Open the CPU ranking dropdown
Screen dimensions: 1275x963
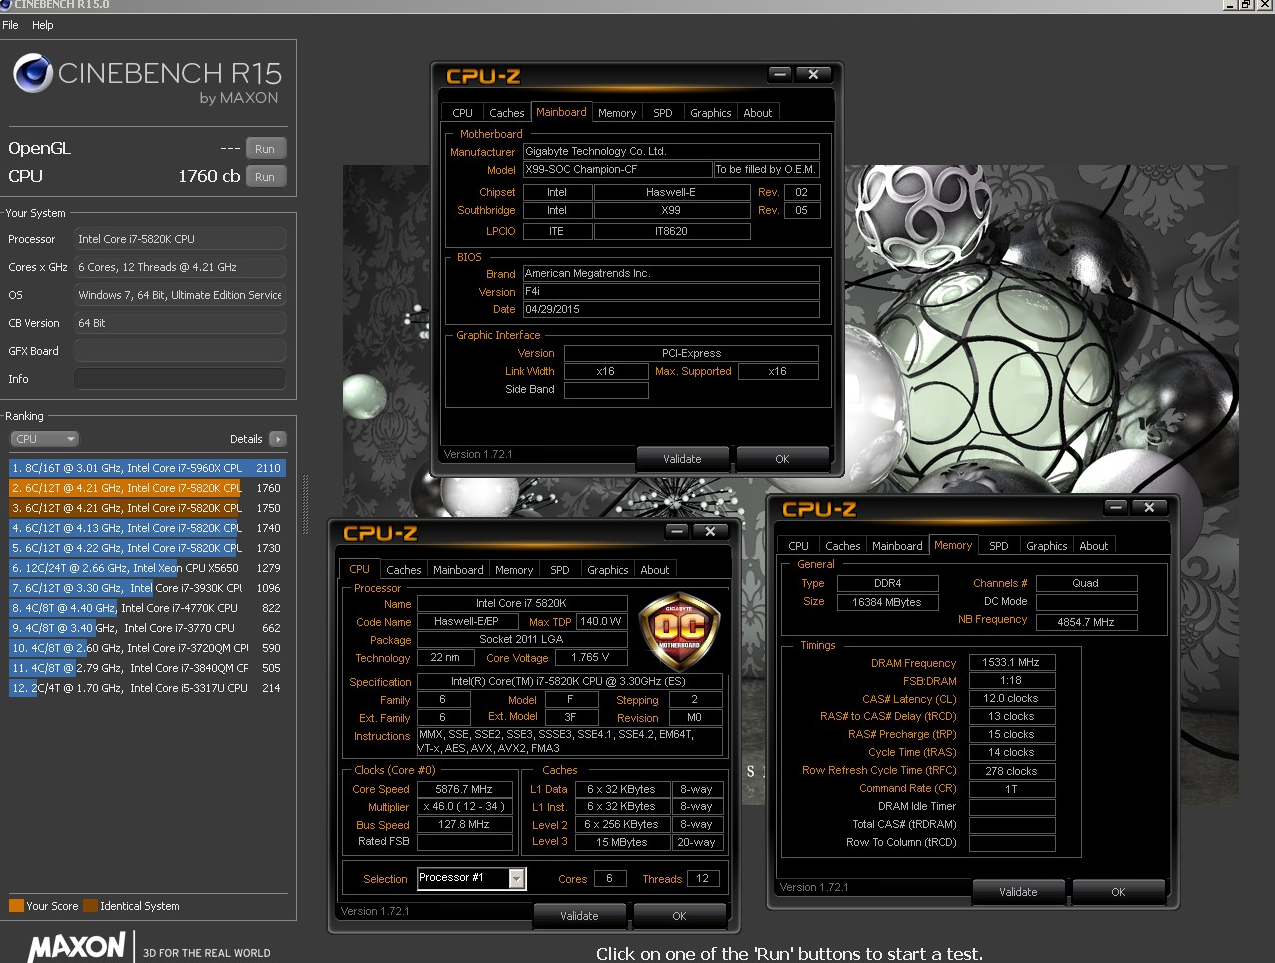point(44,439)
